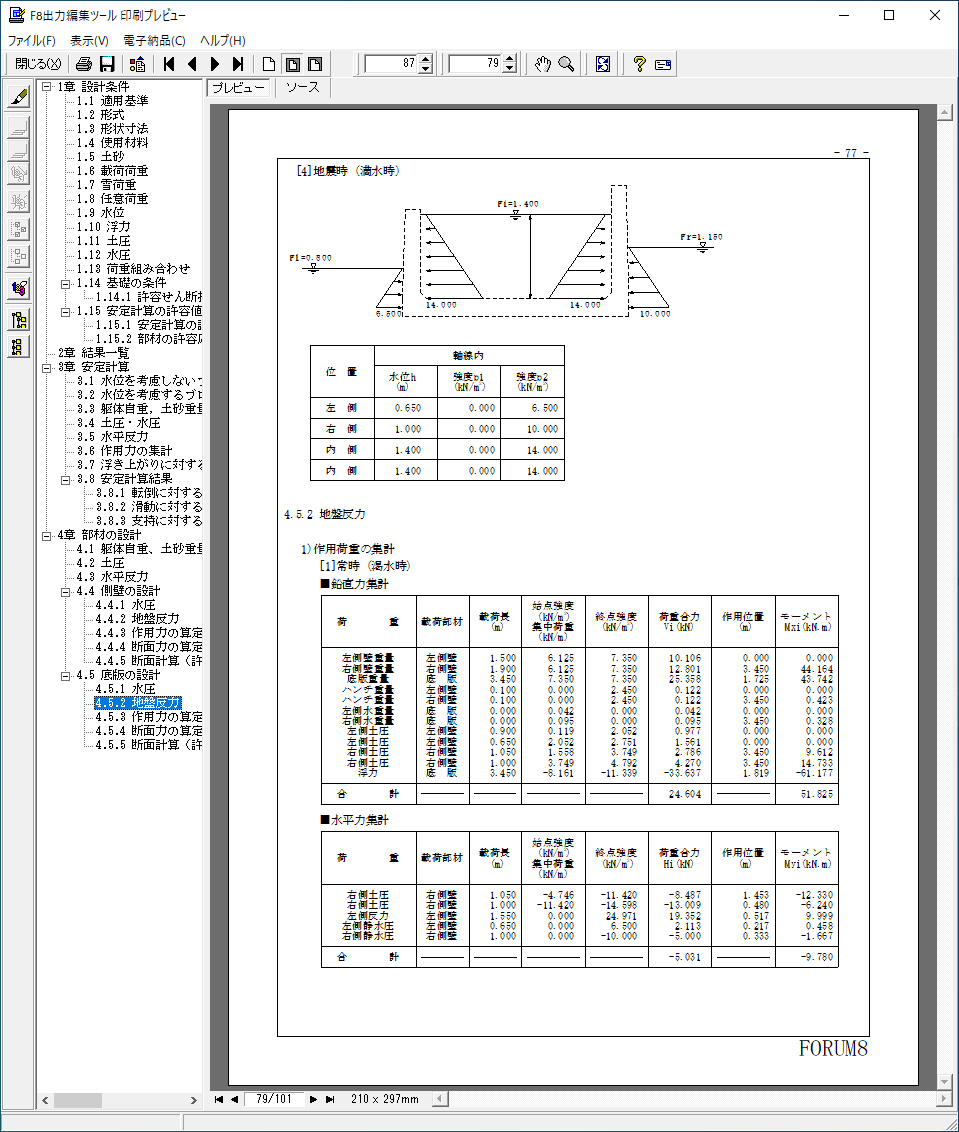Open the export settings icon beside save

pos(136,64)
